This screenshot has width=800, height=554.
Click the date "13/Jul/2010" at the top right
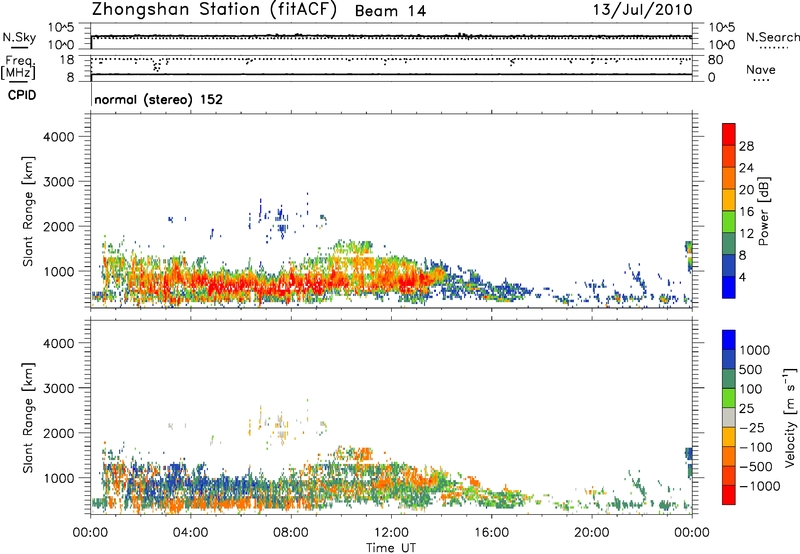(642, 10)
